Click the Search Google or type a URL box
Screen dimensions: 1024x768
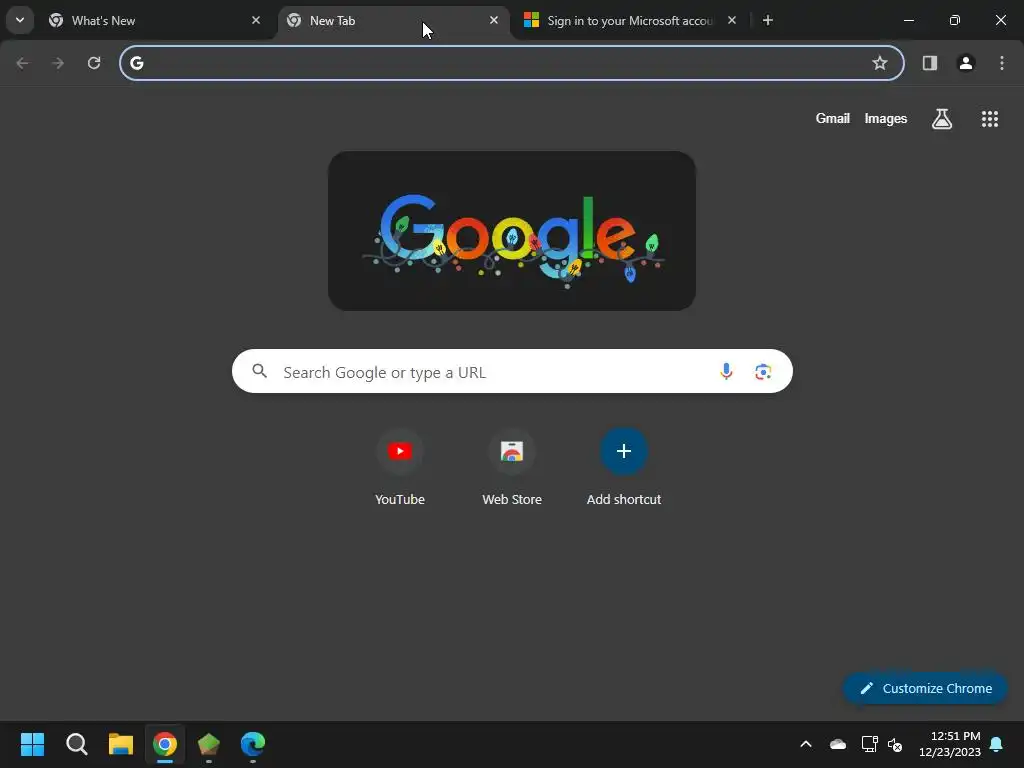[512, 372]
